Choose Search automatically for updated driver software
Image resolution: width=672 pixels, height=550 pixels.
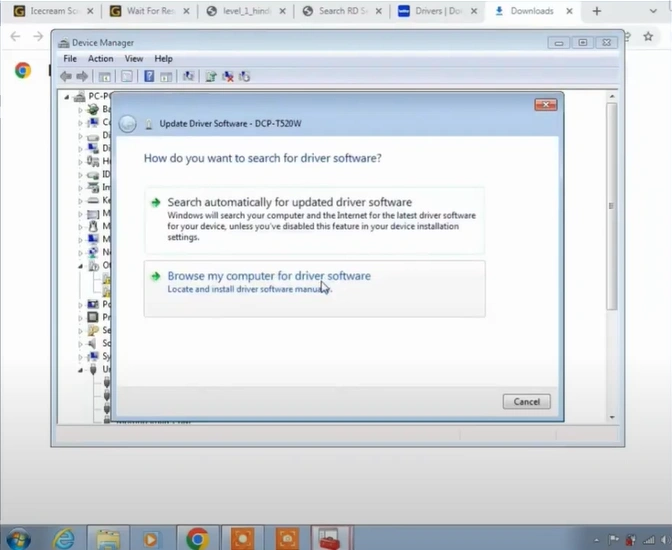pyautogui.click(x=289, y=202)
